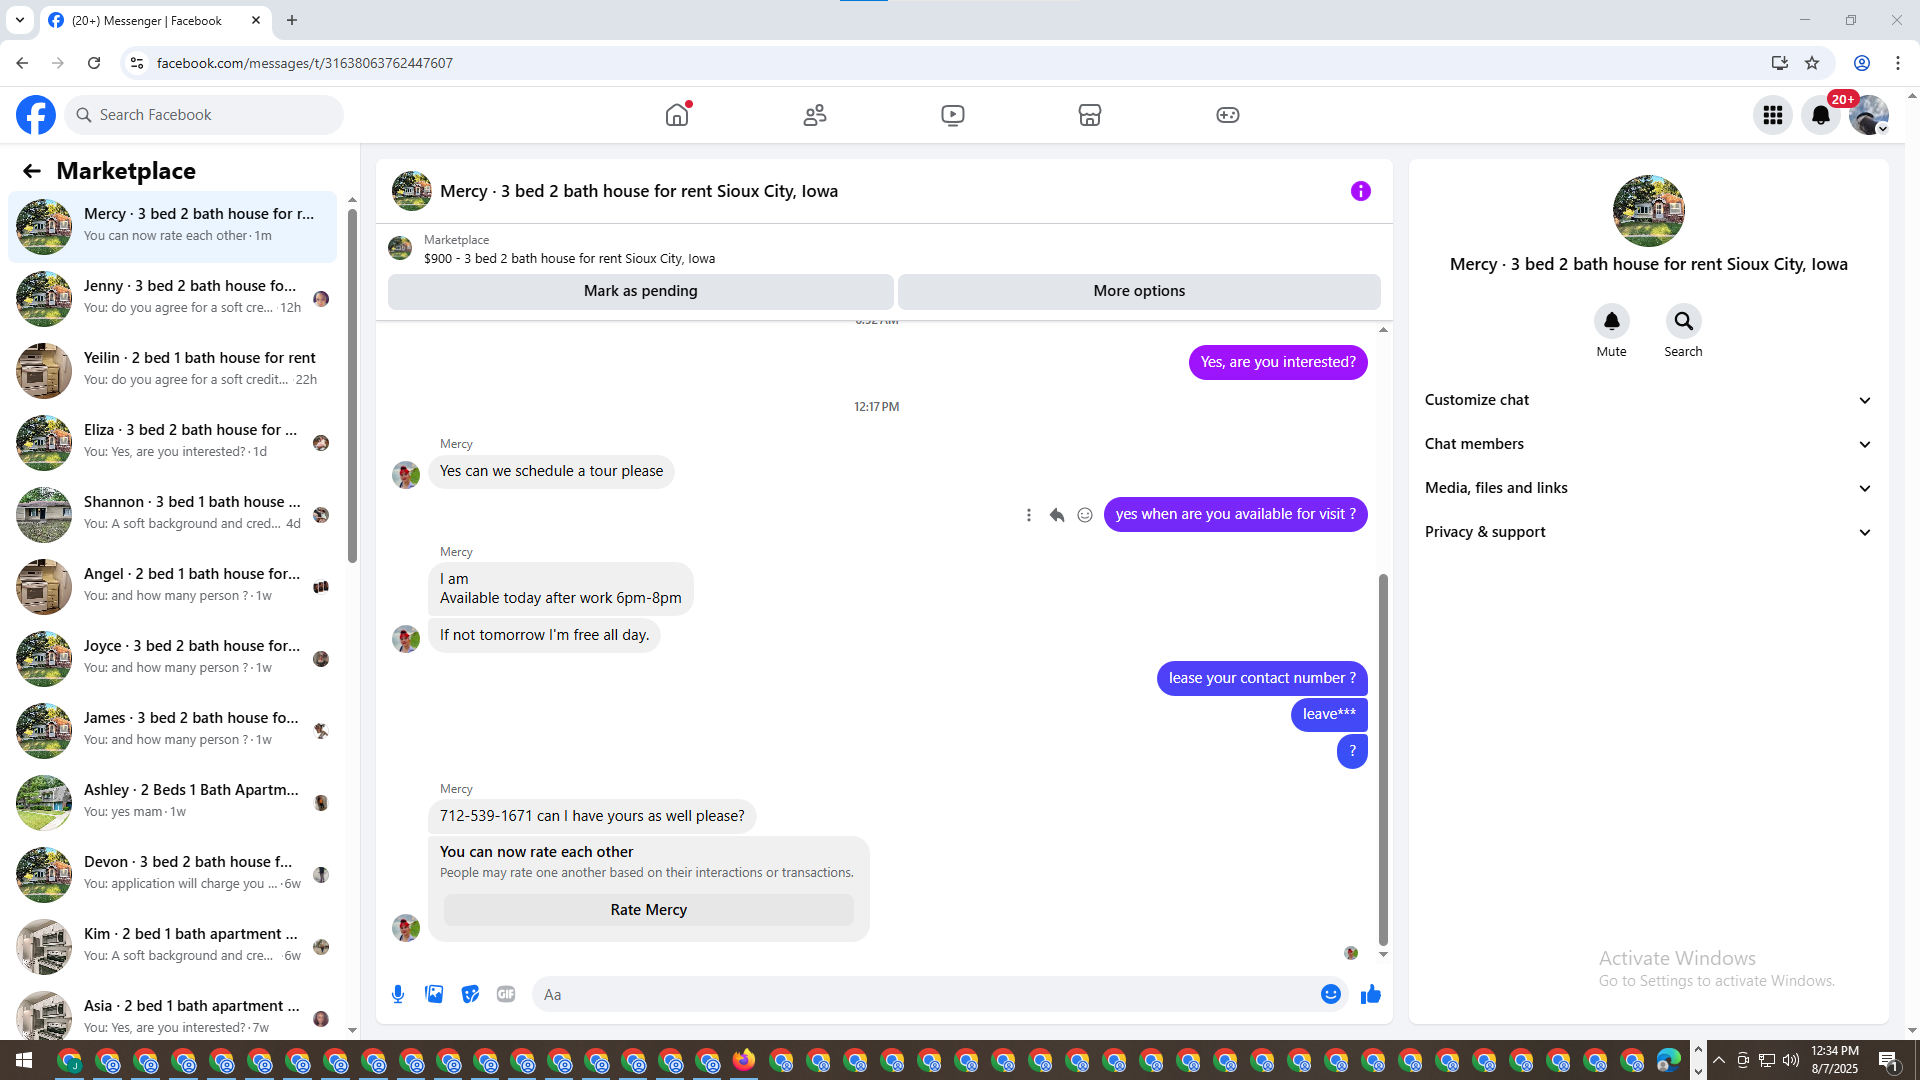
Task: Open Marketplace tab in top navigation
Action: 1090,115
